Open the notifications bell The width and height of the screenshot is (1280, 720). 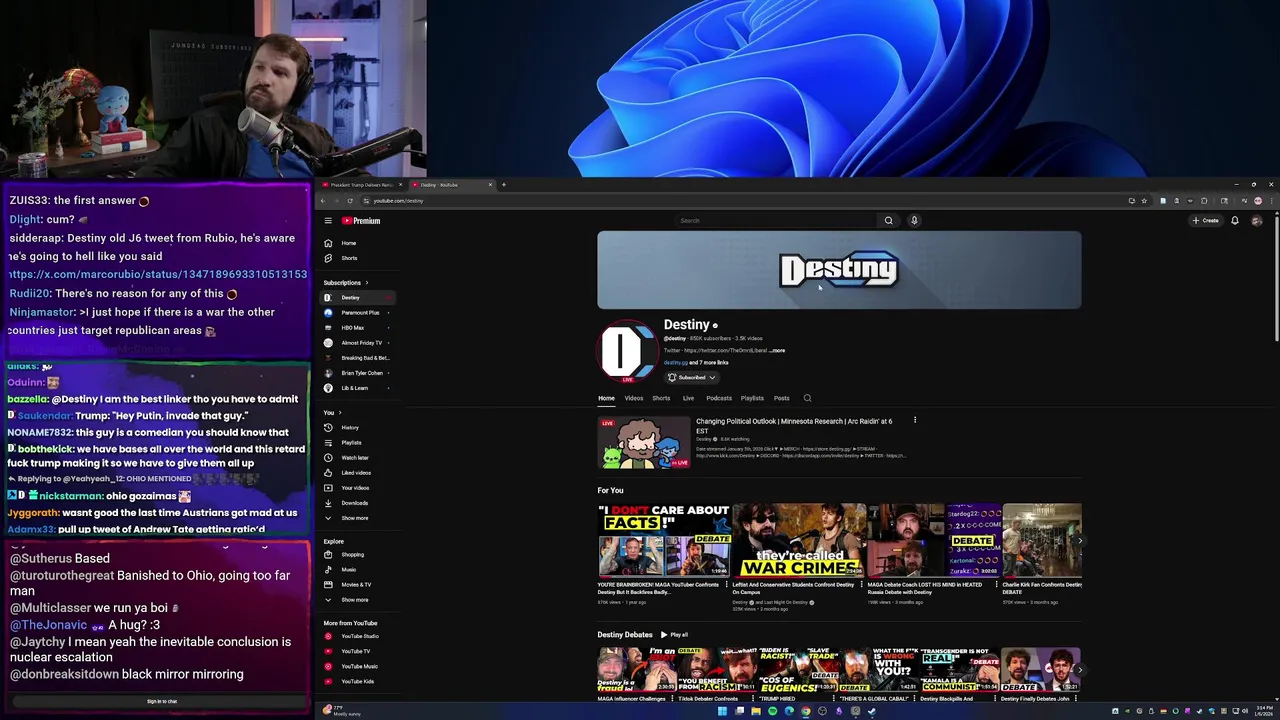pos(1235,221)
